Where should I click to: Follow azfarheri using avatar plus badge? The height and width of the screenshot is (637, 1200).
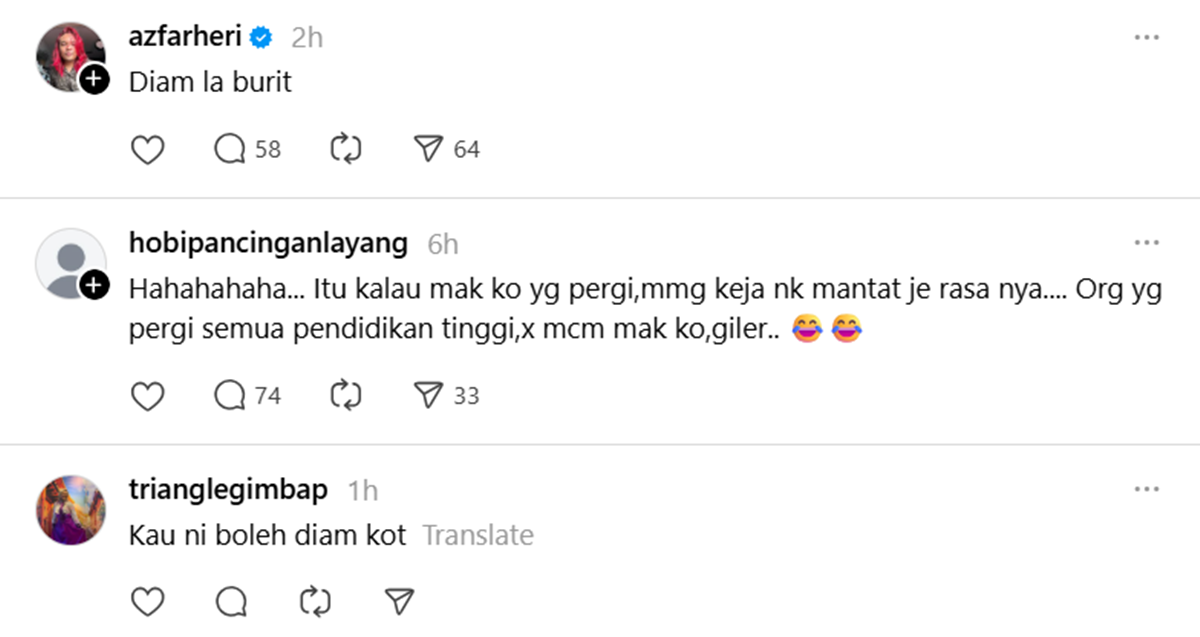point(94,80)
